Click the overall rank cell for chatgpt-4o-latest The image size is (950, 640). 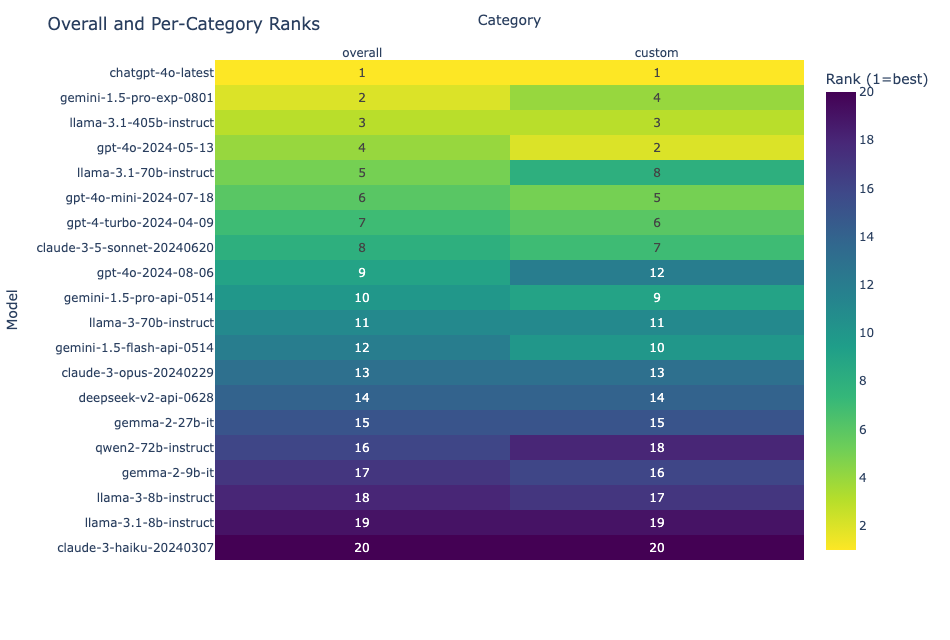(362, 73)
